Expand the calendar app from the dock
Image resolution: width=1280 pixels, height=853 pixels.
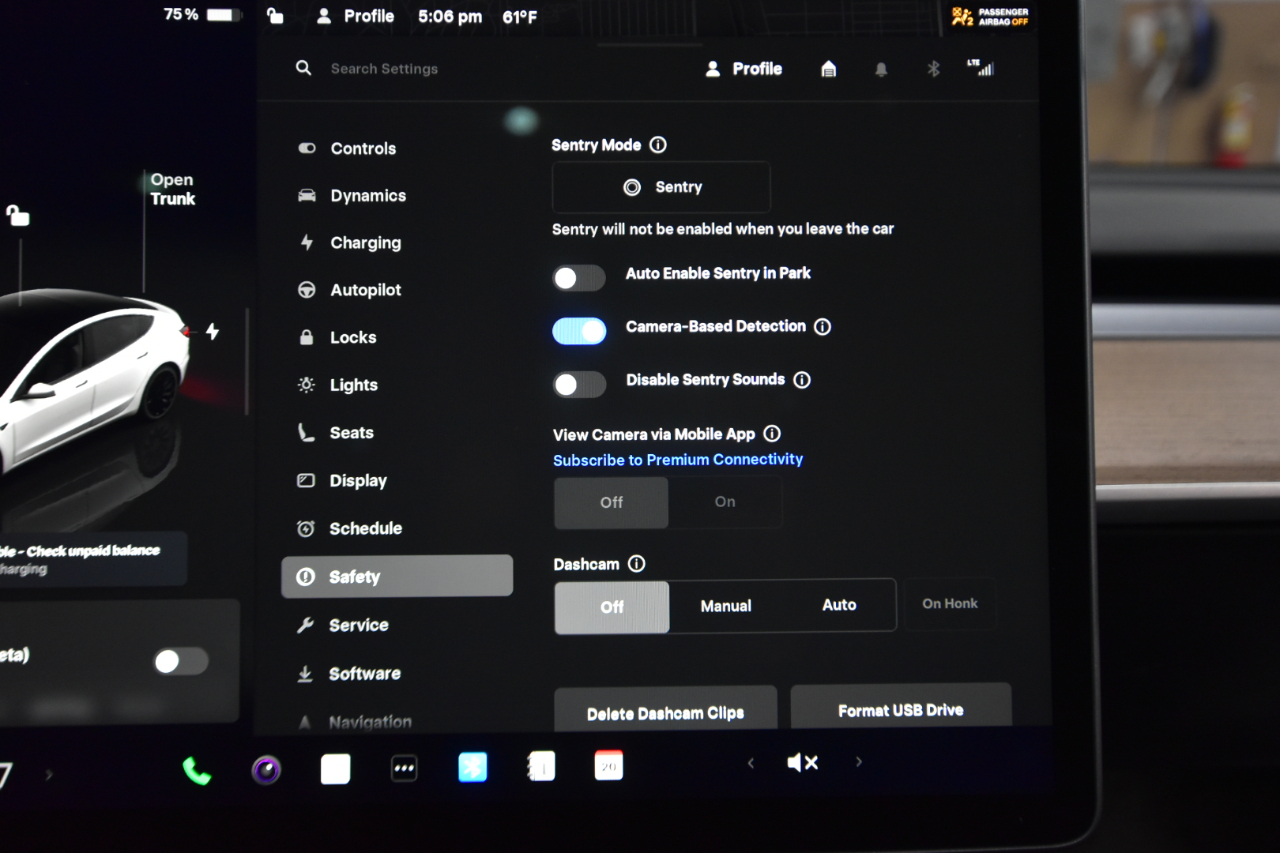click(607, 764)
